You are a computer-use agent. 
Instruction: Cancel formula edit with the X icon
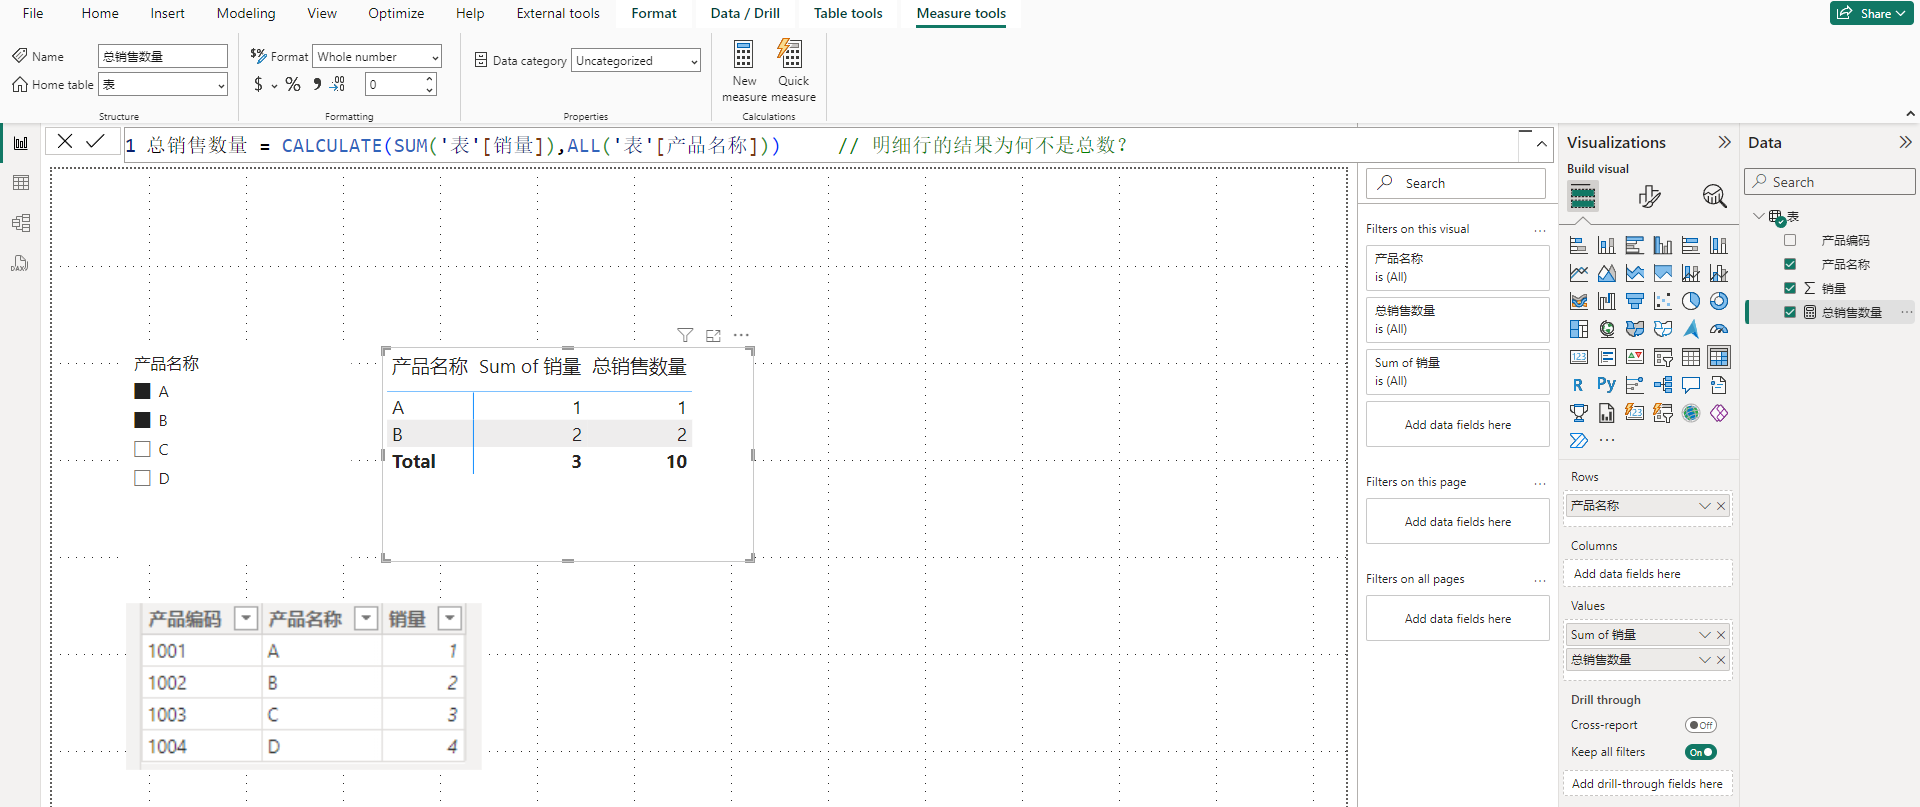tap(65, 142)
